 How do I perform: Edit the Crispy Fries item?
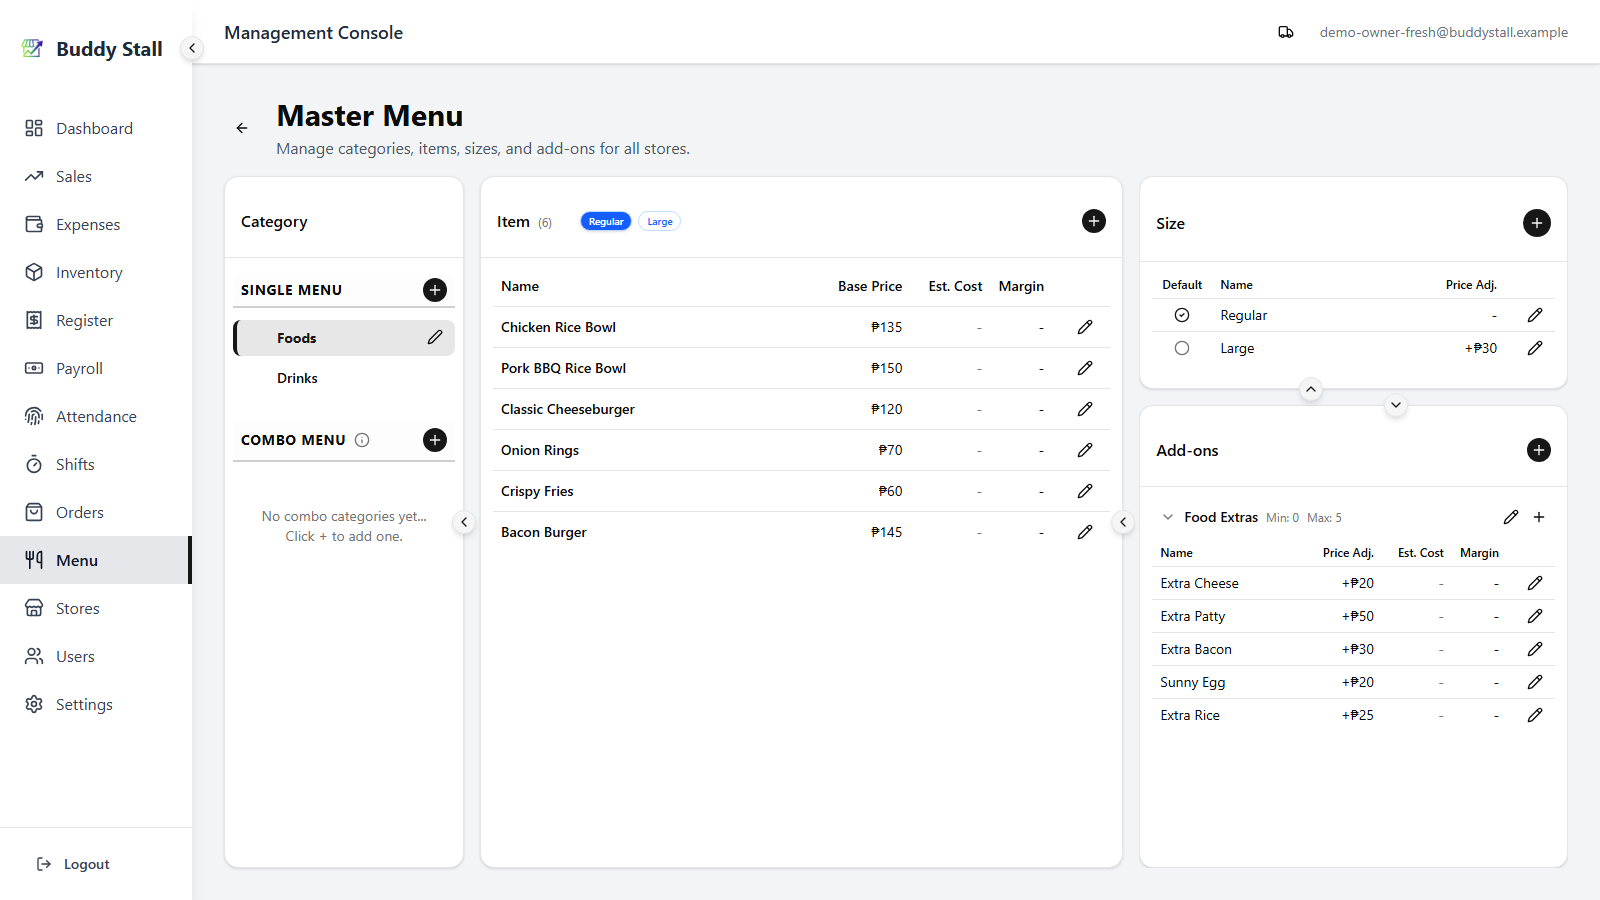pyautogui.click(x=1085, y=491)
